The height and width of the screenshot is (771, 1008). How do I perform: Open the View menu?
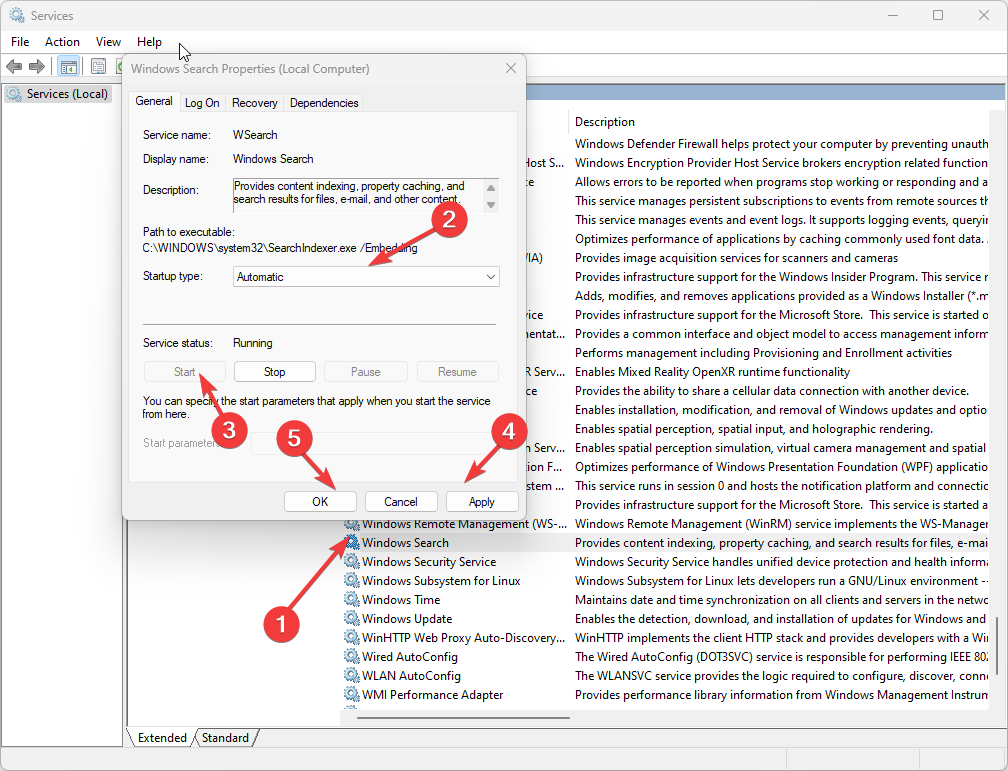[x=108, y=42]
